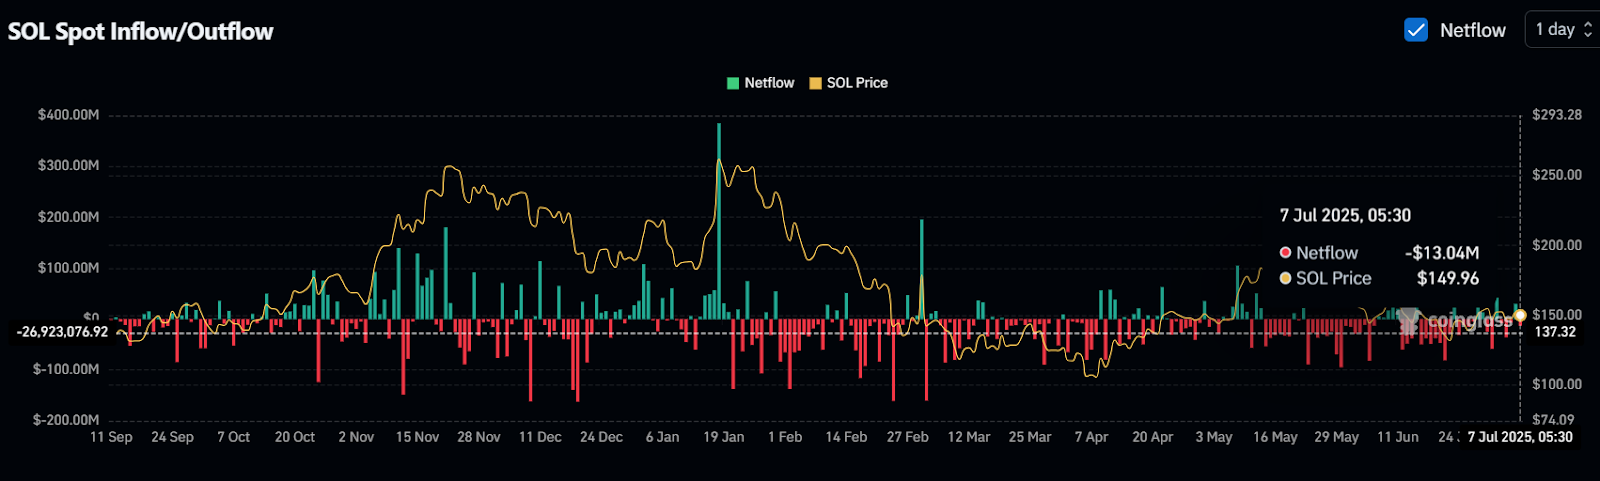Click the $100.00M left axis value
The height and width of the screenshot is (481, 1600).
coord(68,268)
